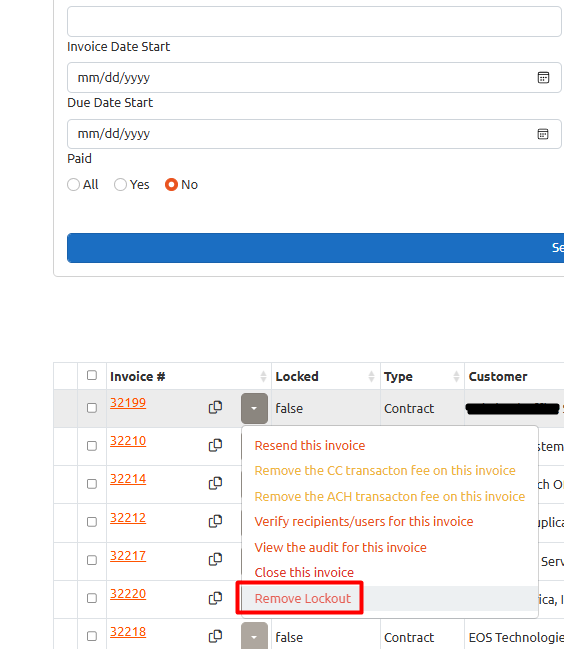Viewport: 564px width, 649px height.
Task: Open calendar picker for Due Date Start
Action: point(543,134)
